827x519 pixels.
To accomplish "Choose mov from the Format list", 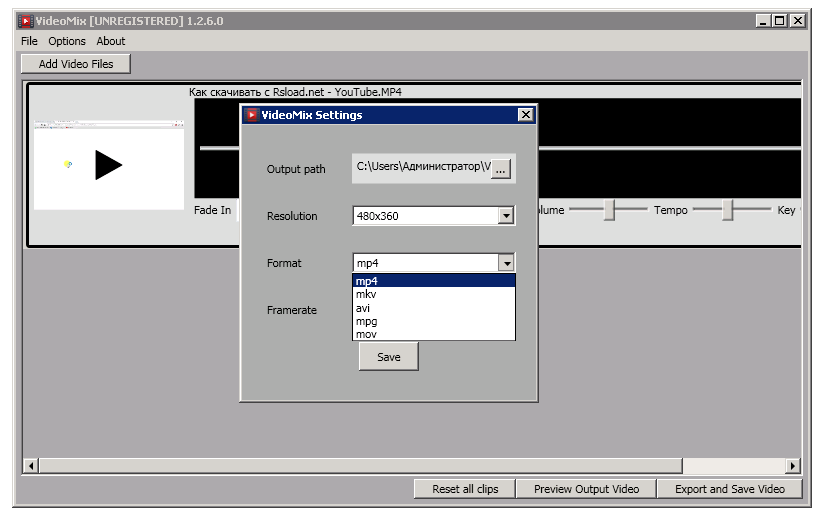I will pos(434,334).
